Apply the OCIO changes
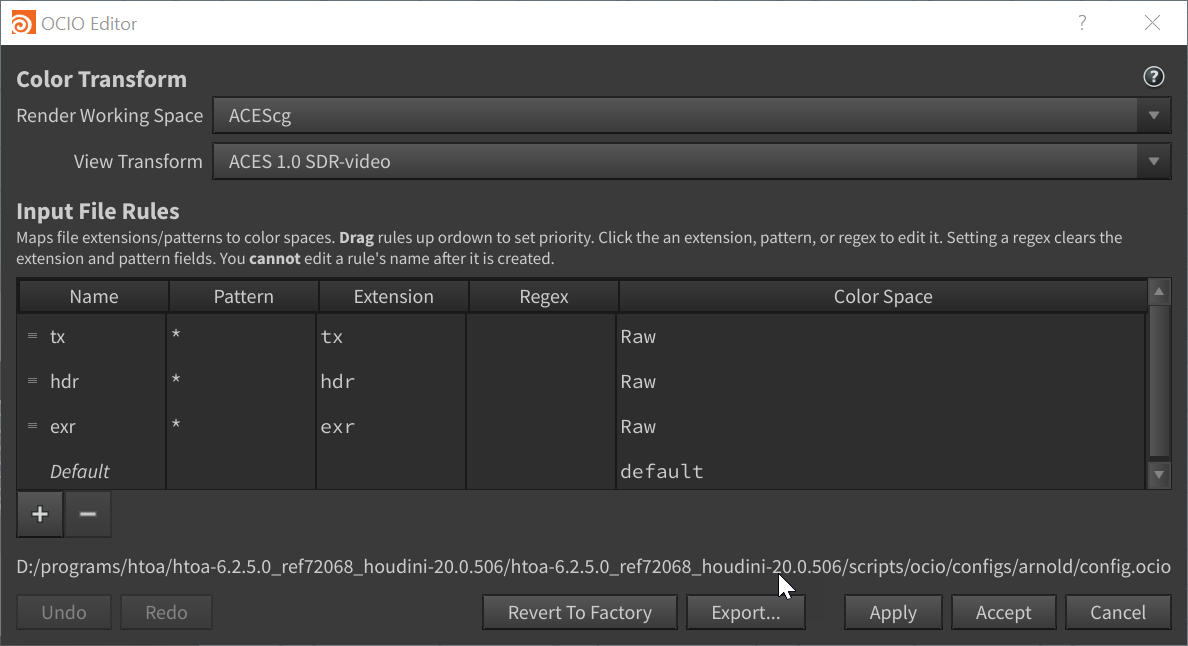This screenshot has width=1188, height=646. pyautogui.click(x=893, y=612)
